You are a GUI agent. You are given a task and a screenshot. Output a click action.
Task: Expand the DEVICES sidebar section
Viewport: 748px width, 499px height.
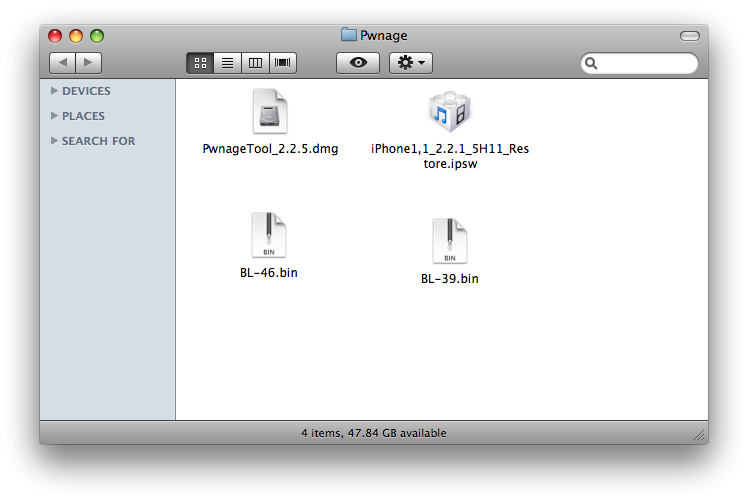55,91
